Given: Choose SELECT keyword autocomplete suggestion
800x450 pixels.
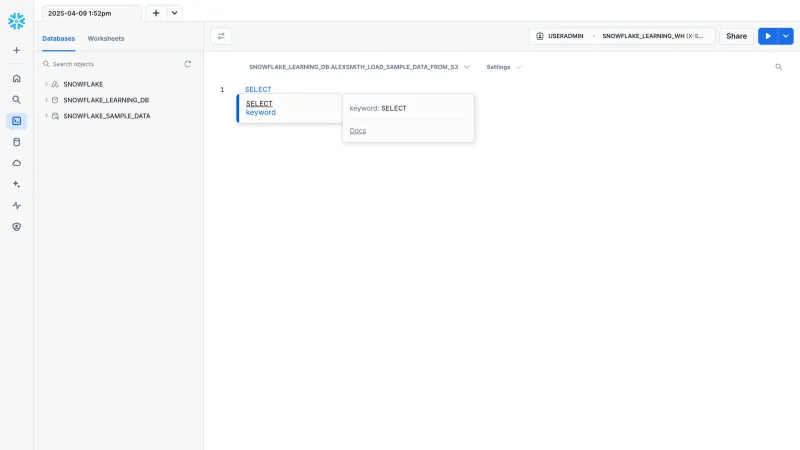Looking at the screenshot, I should coord(290,108).
